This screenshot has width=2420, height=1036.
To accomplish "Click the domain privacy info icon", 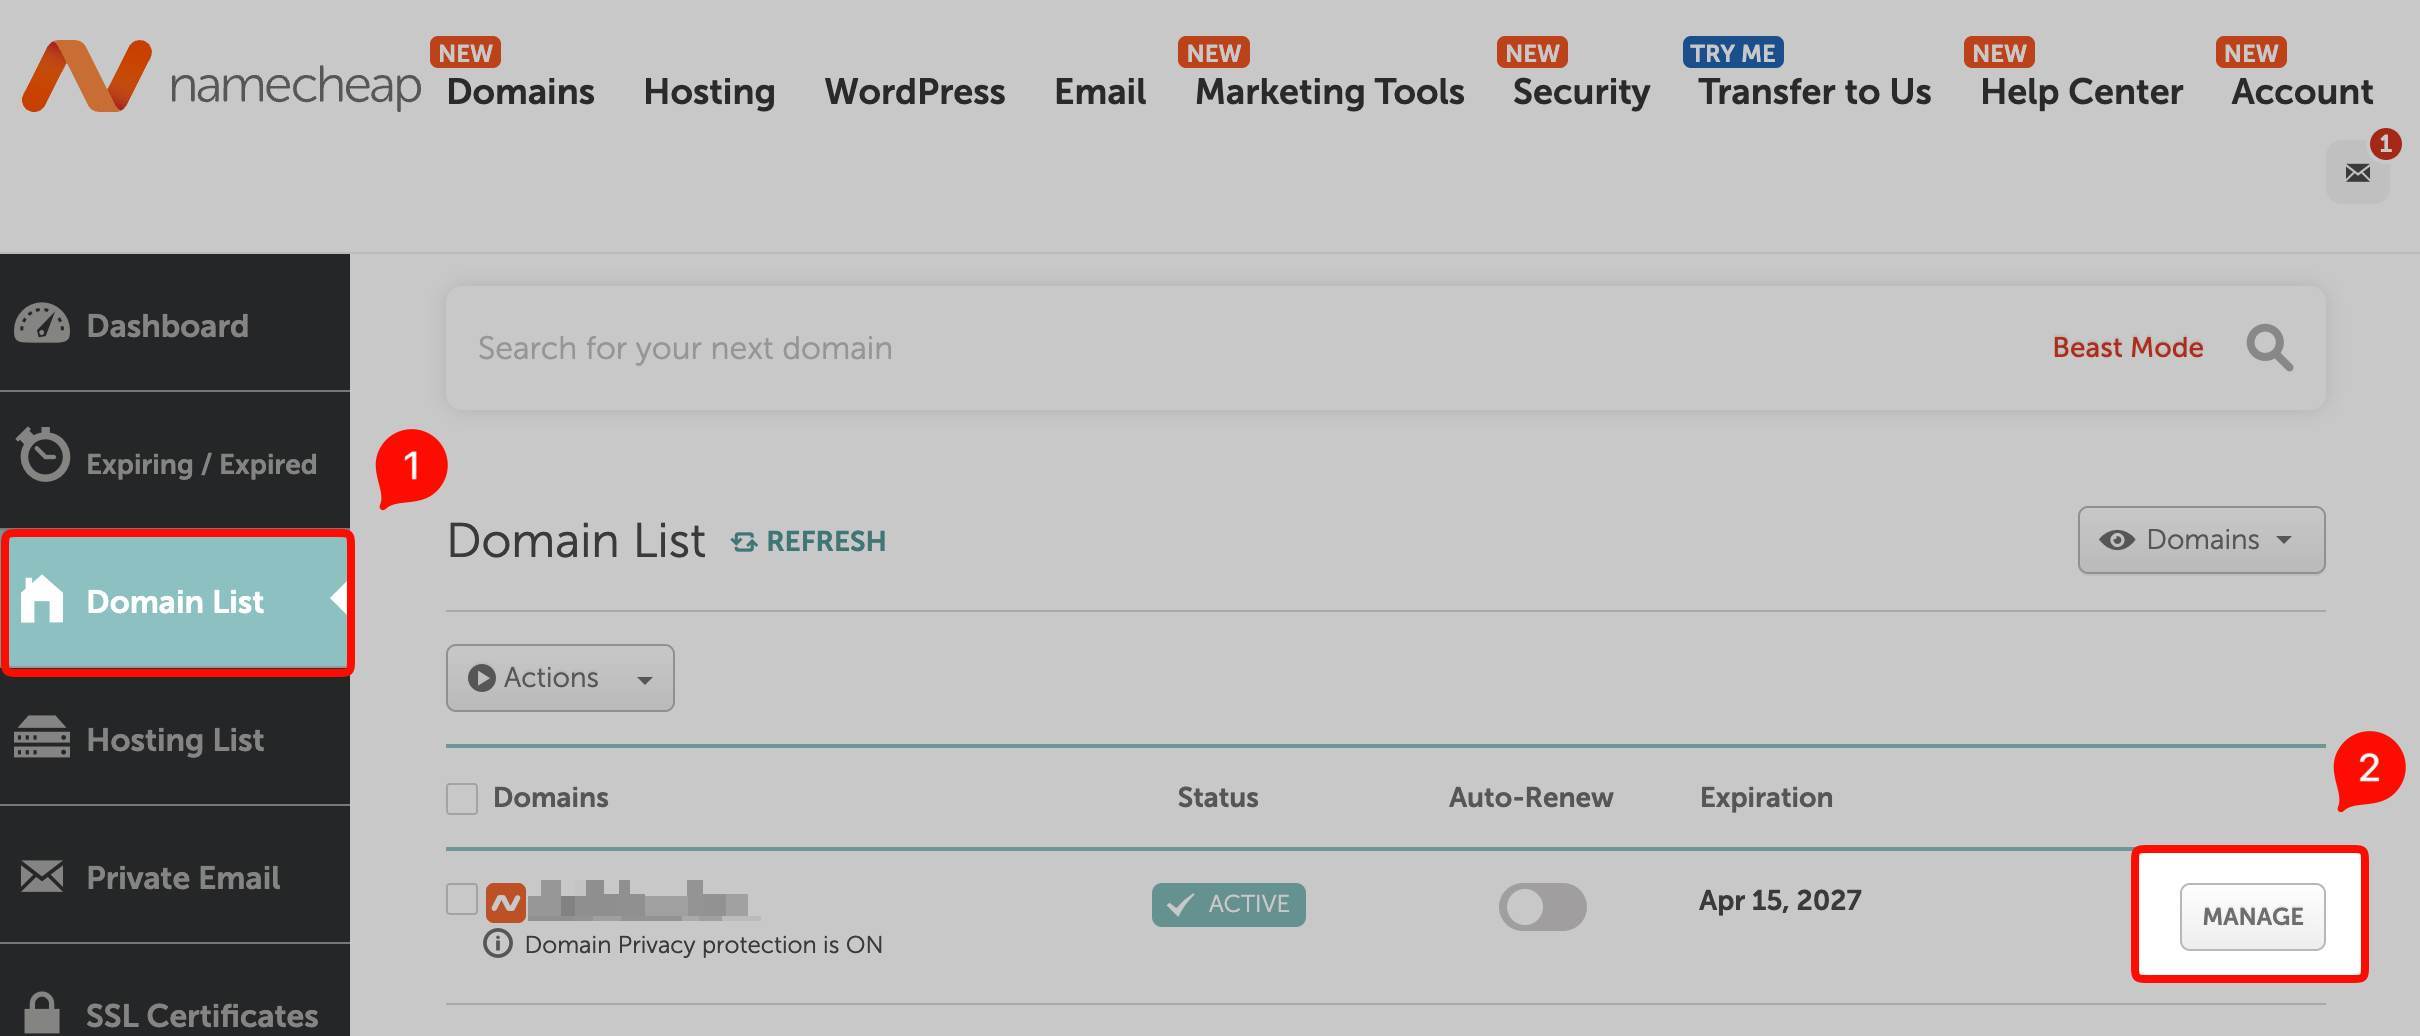I will click(x=497, y=943).
